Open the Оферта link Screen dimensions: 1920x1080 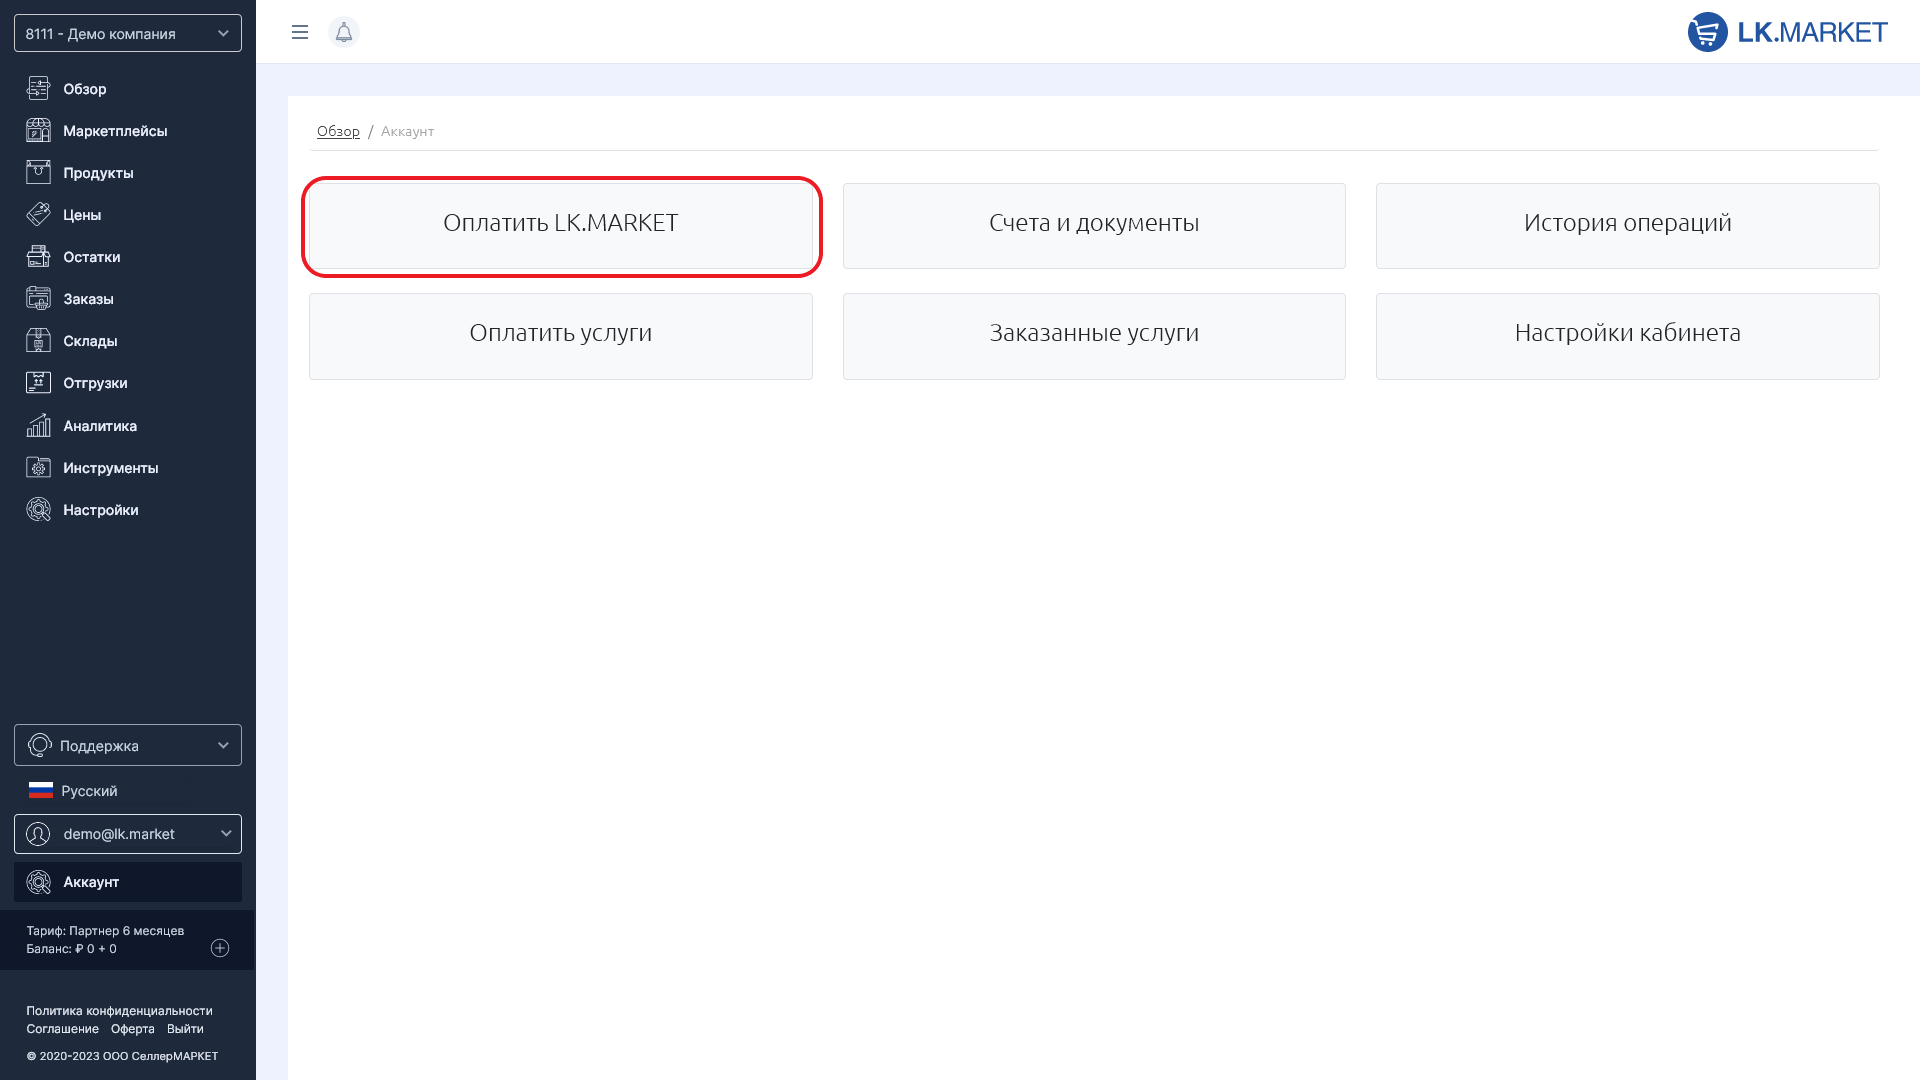click(133, 1029)
